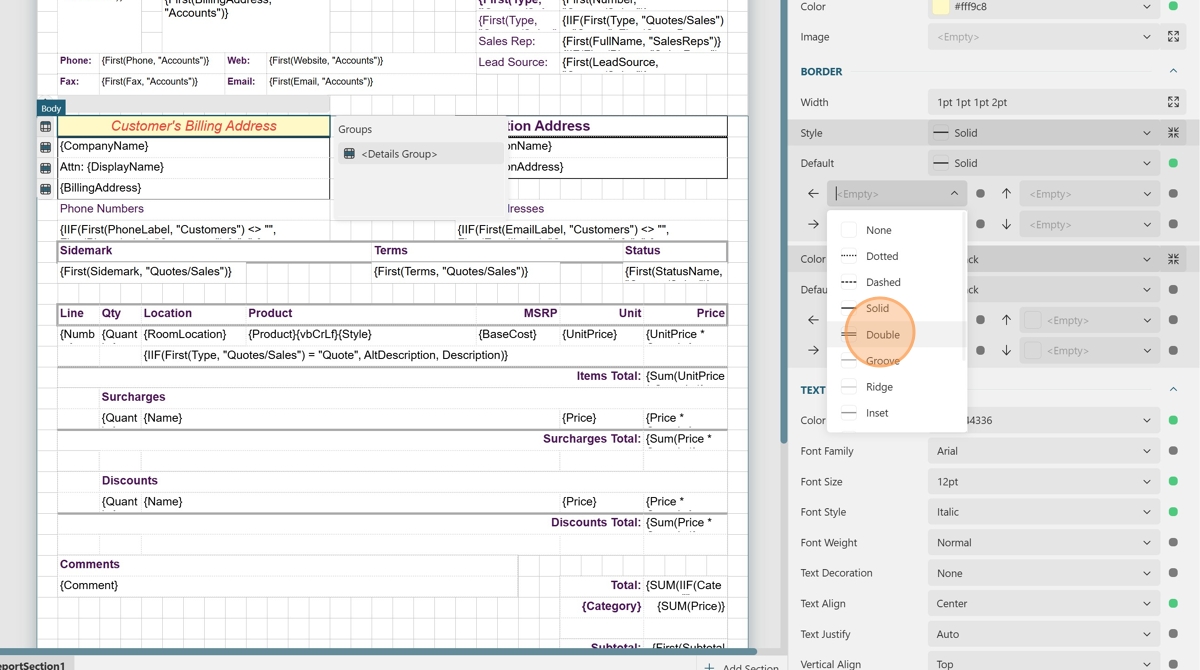Collapse the TEXT section chevron
The height and width of the screenshot is (670, 1200).
pos(1173,390)
